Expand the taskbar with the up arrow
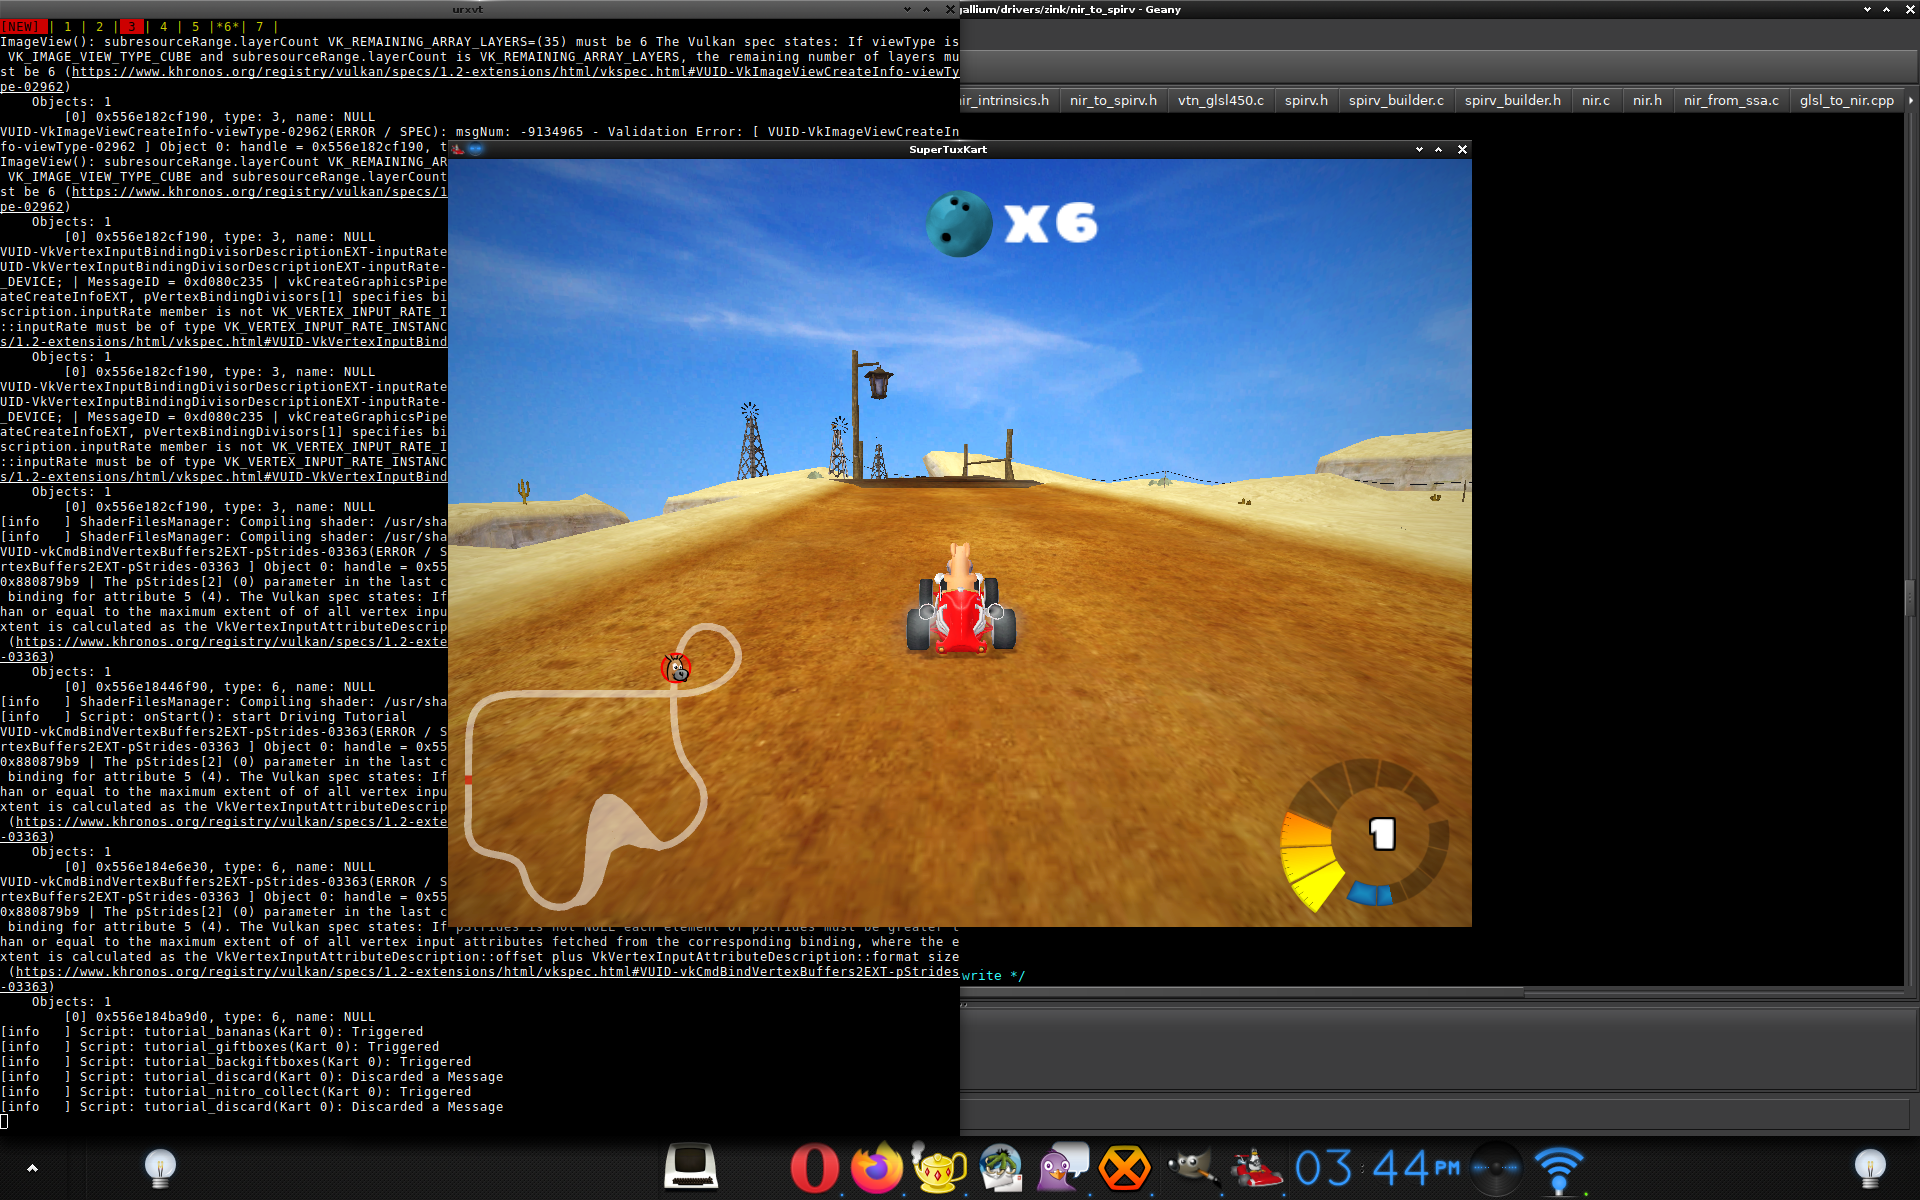This screenshot has height=1200, width=1920. (32, 1167)
